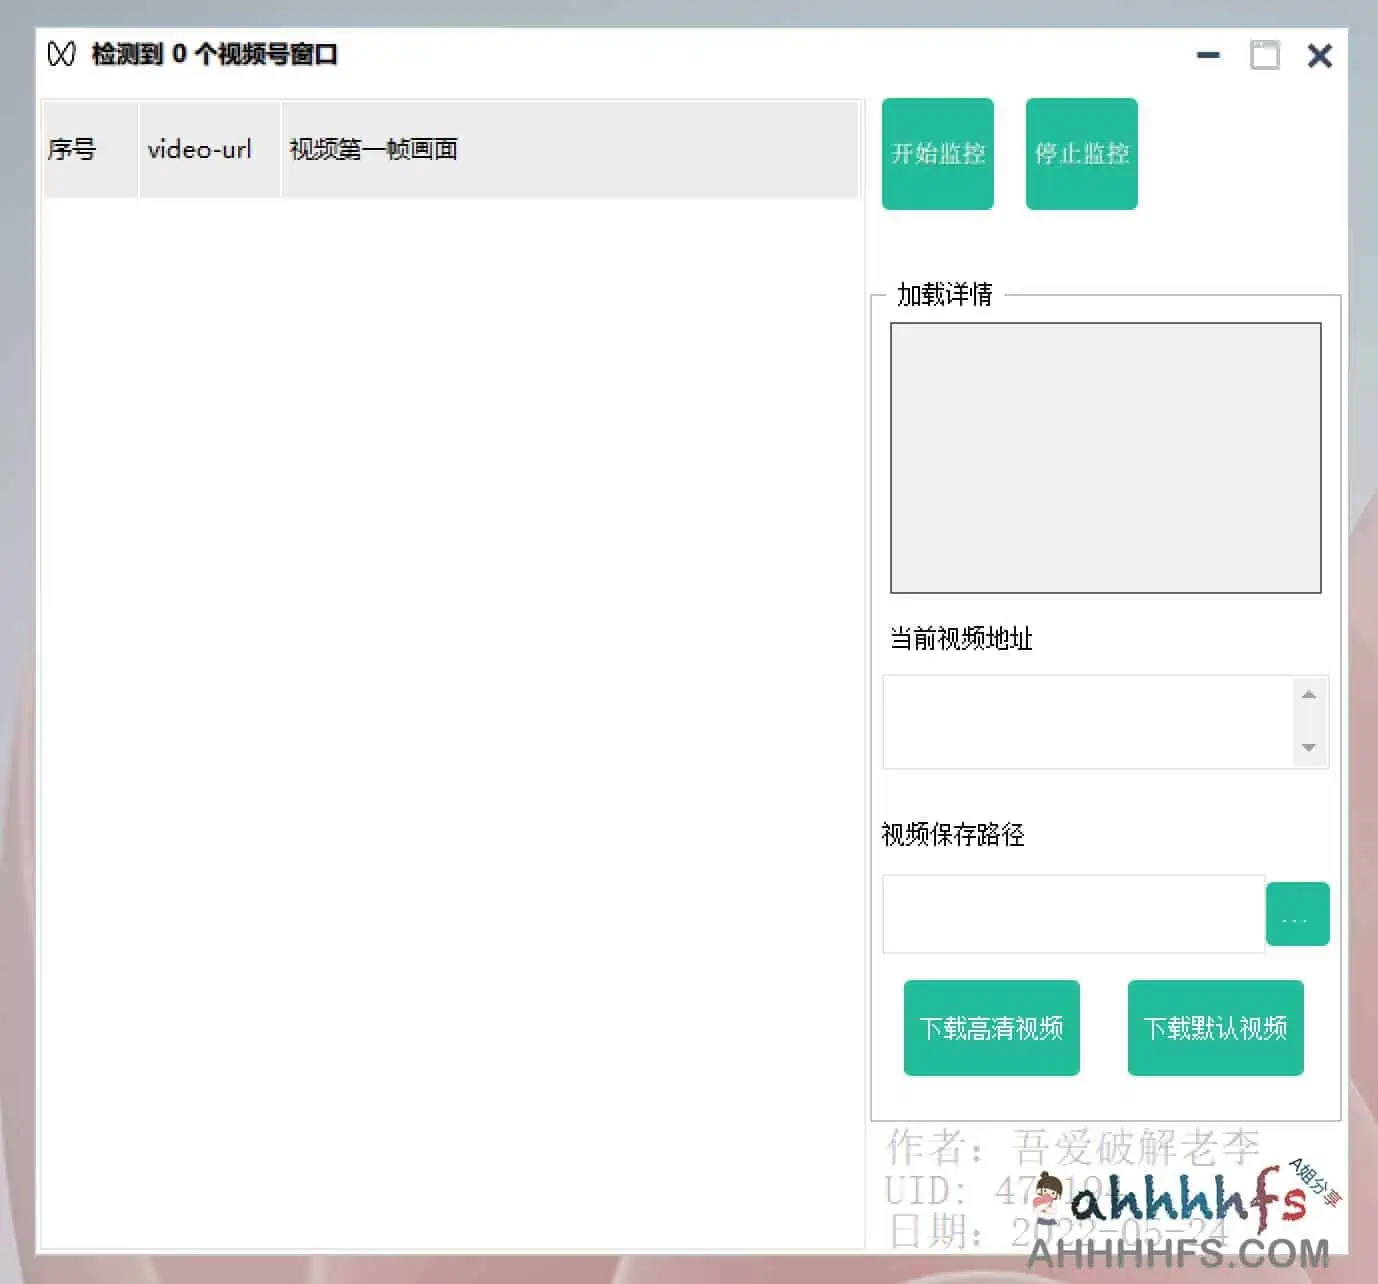Image resolution: width=1378 pixels, height=1284 pixels.
Task: Click the 当前视频地址 input box
Action: pos(1090,721)
